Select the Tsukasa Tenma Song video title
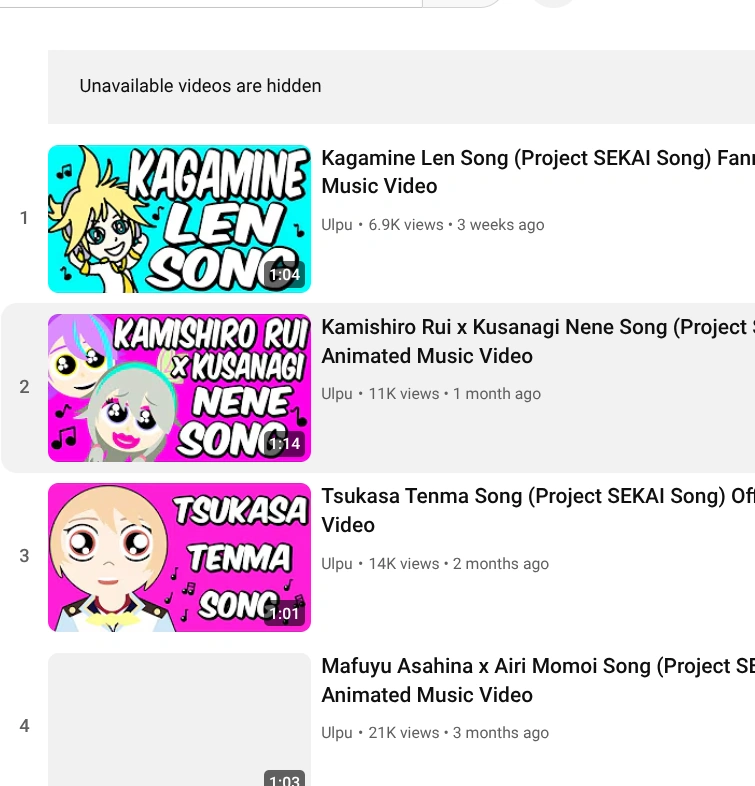 pyautogui.click(x=538, y=510)
